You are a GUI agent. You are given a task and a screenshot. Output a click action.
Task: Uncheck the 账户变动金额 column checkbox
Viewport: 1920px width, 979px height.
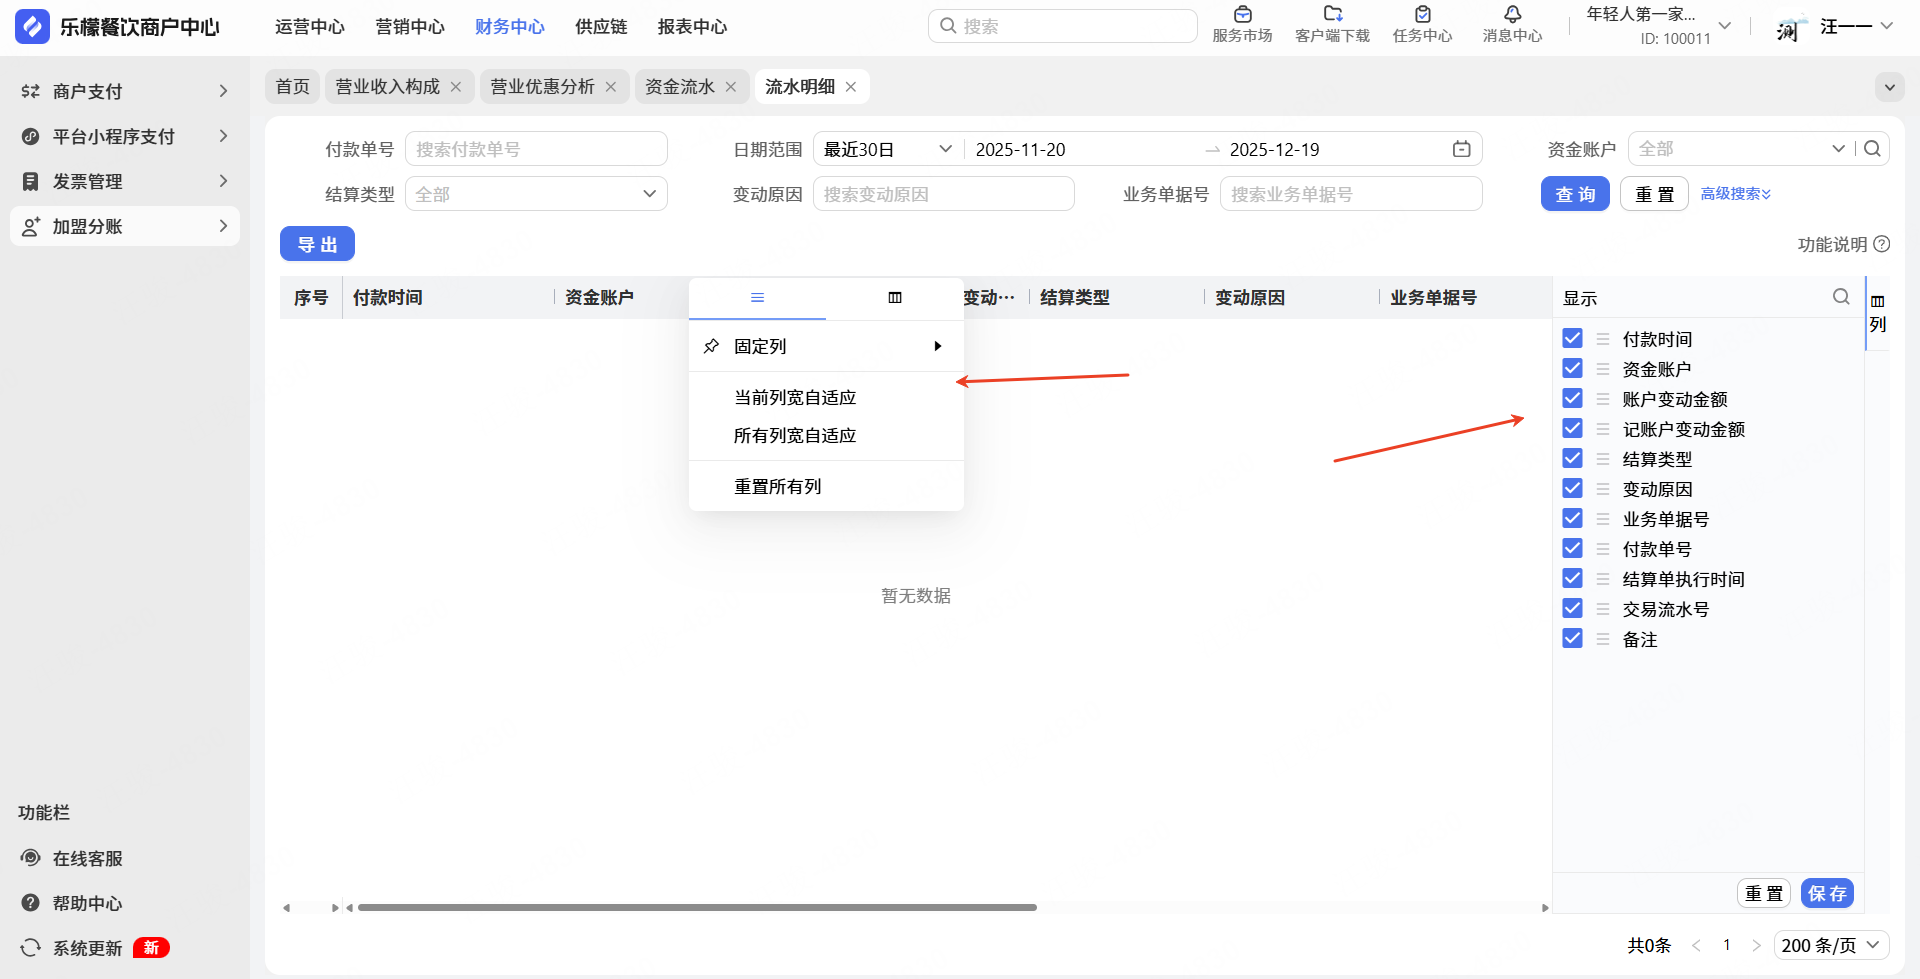coord(1573,398)
